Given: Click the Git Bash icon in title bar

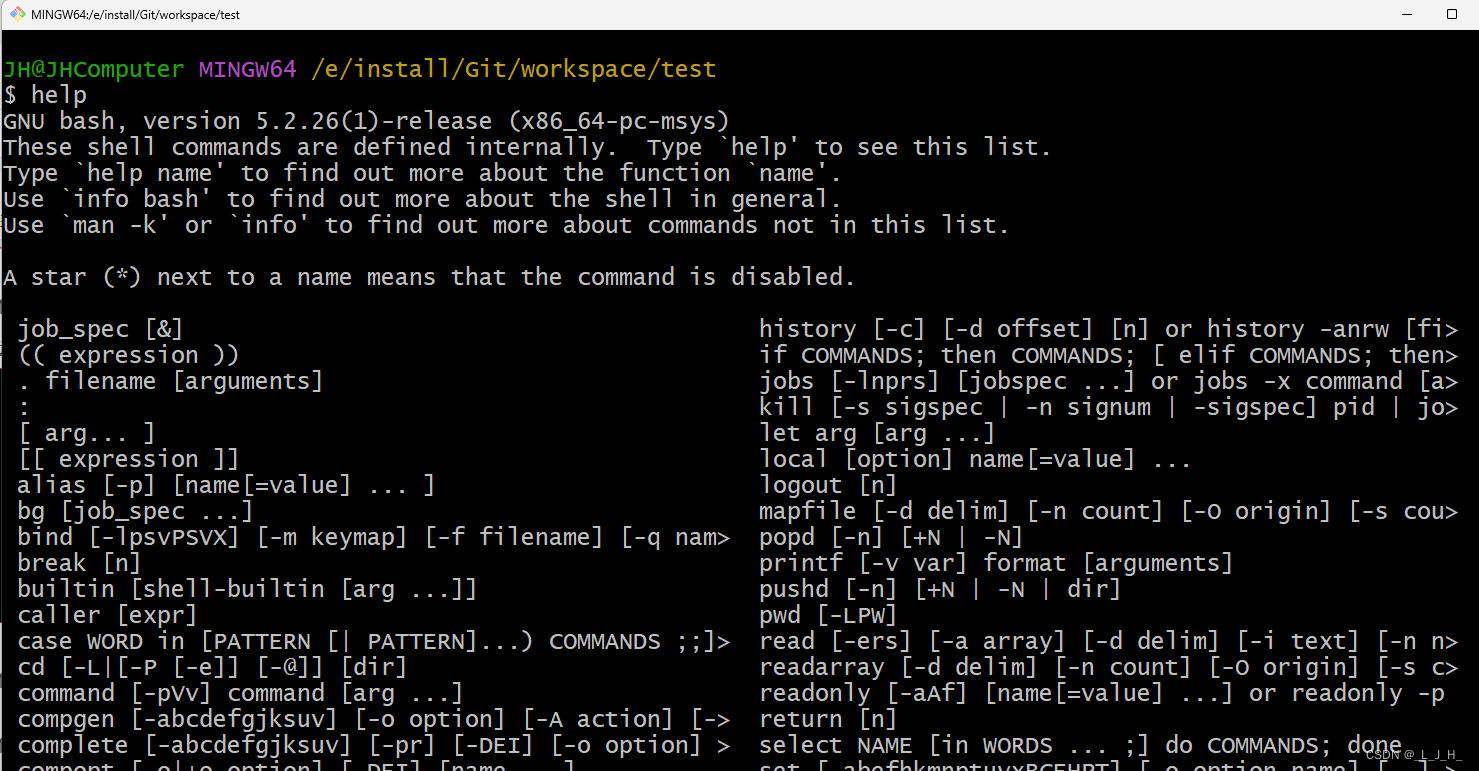Looking at the screenshot, I should point(17,14).
